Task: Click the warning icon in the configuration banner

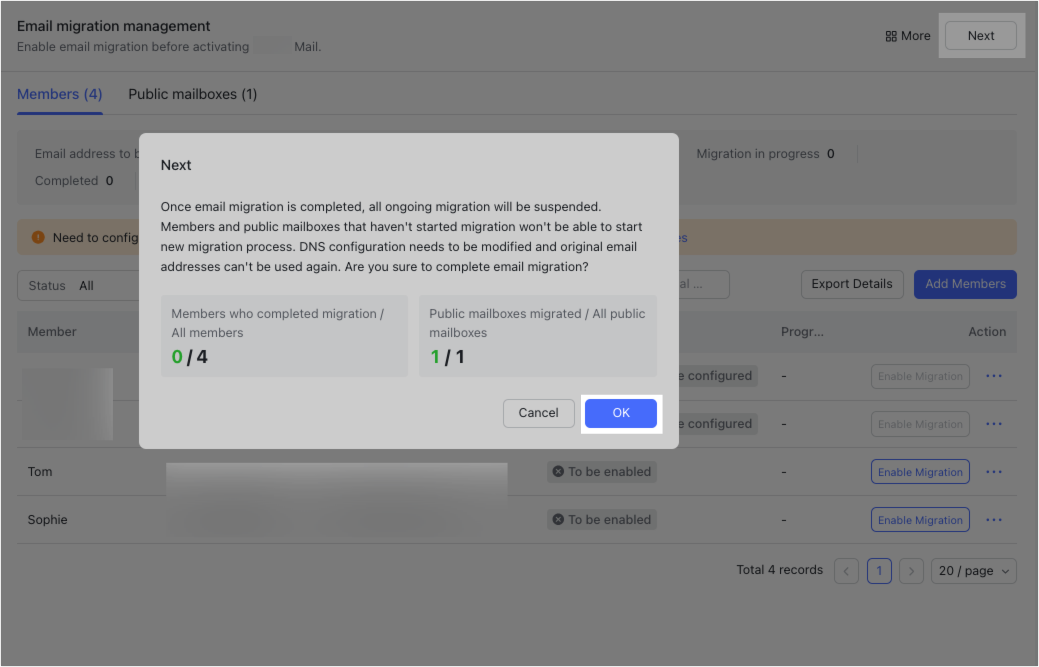Action: [37, 238]
